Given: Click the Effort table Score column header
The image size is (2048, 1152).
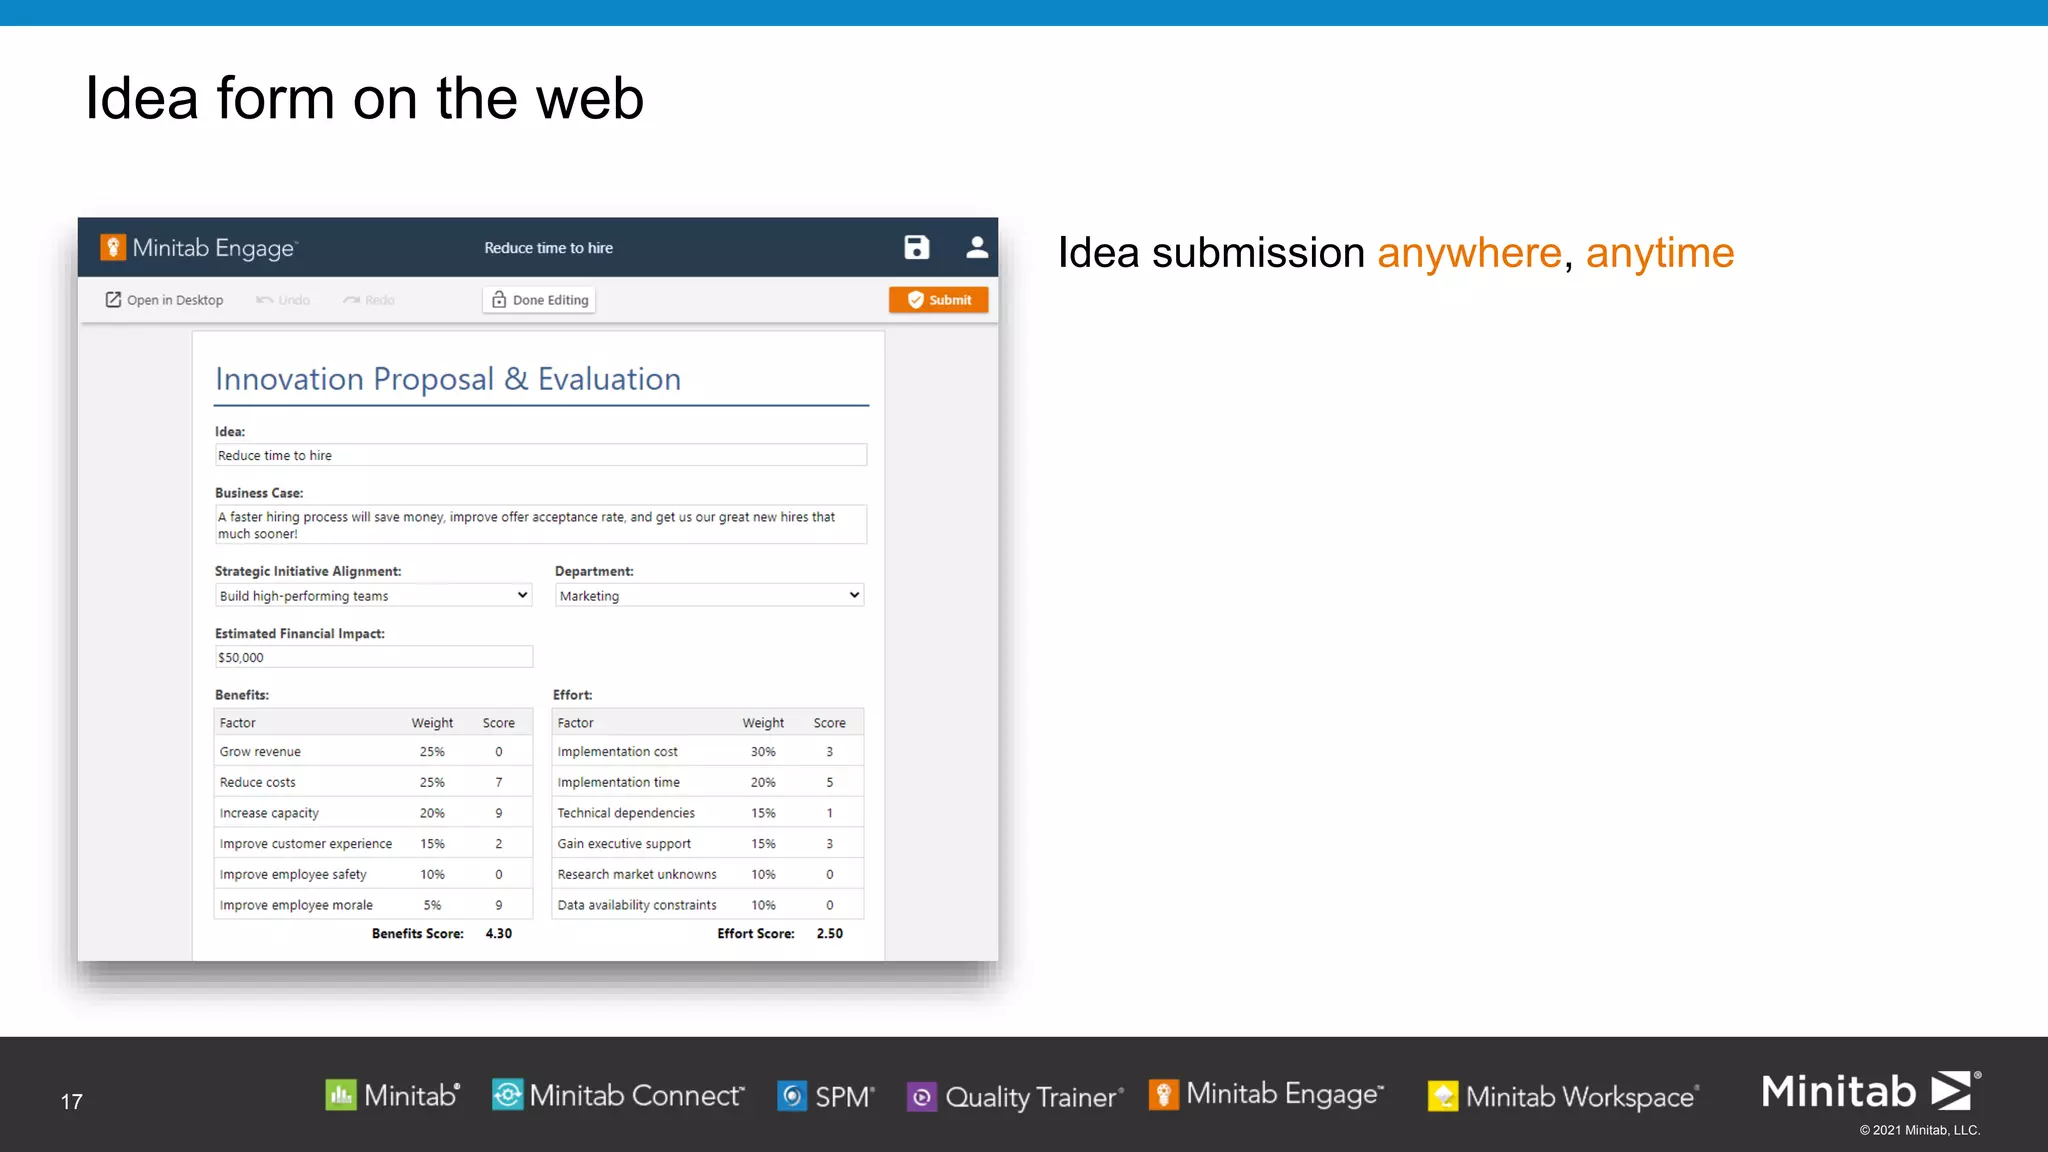Looking at the screenshot, I should [829, 723].
